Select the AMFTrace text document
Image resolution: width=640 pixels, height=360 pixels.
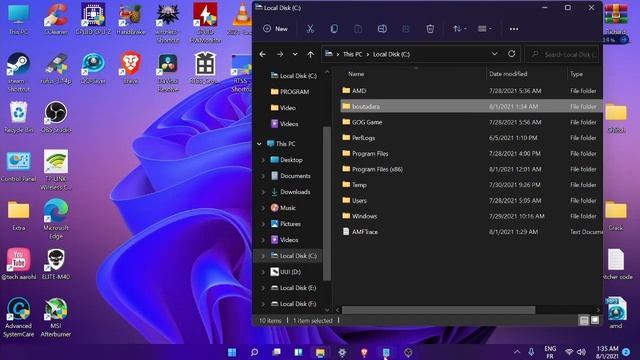471,231
